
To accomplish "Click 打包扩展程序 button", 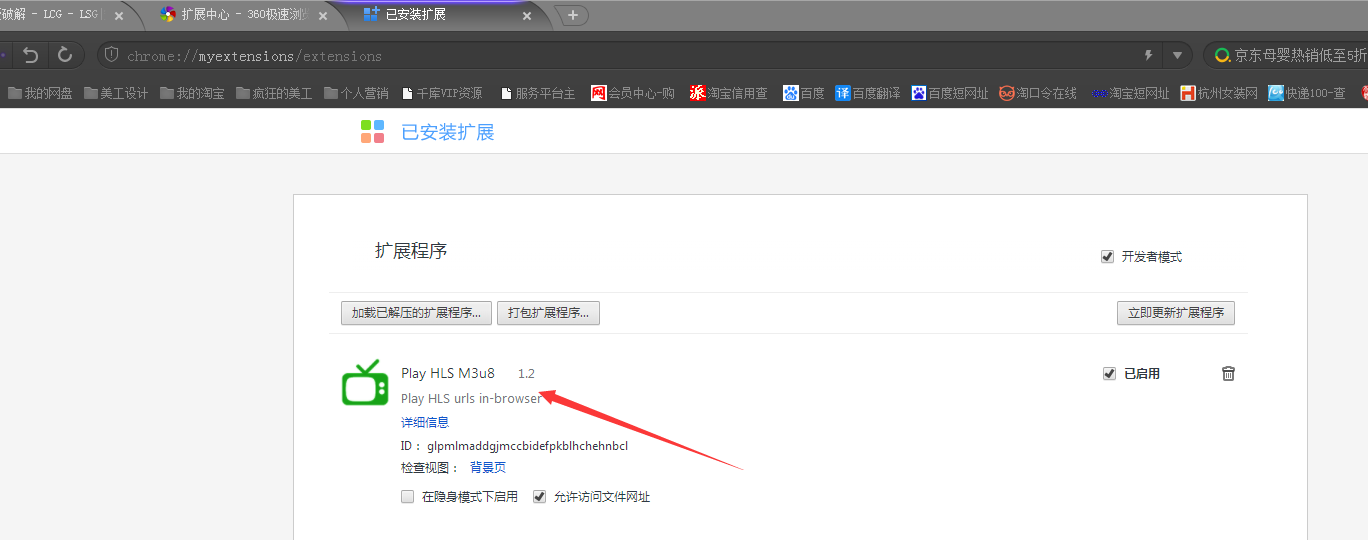I will click(x=548, y=313).
